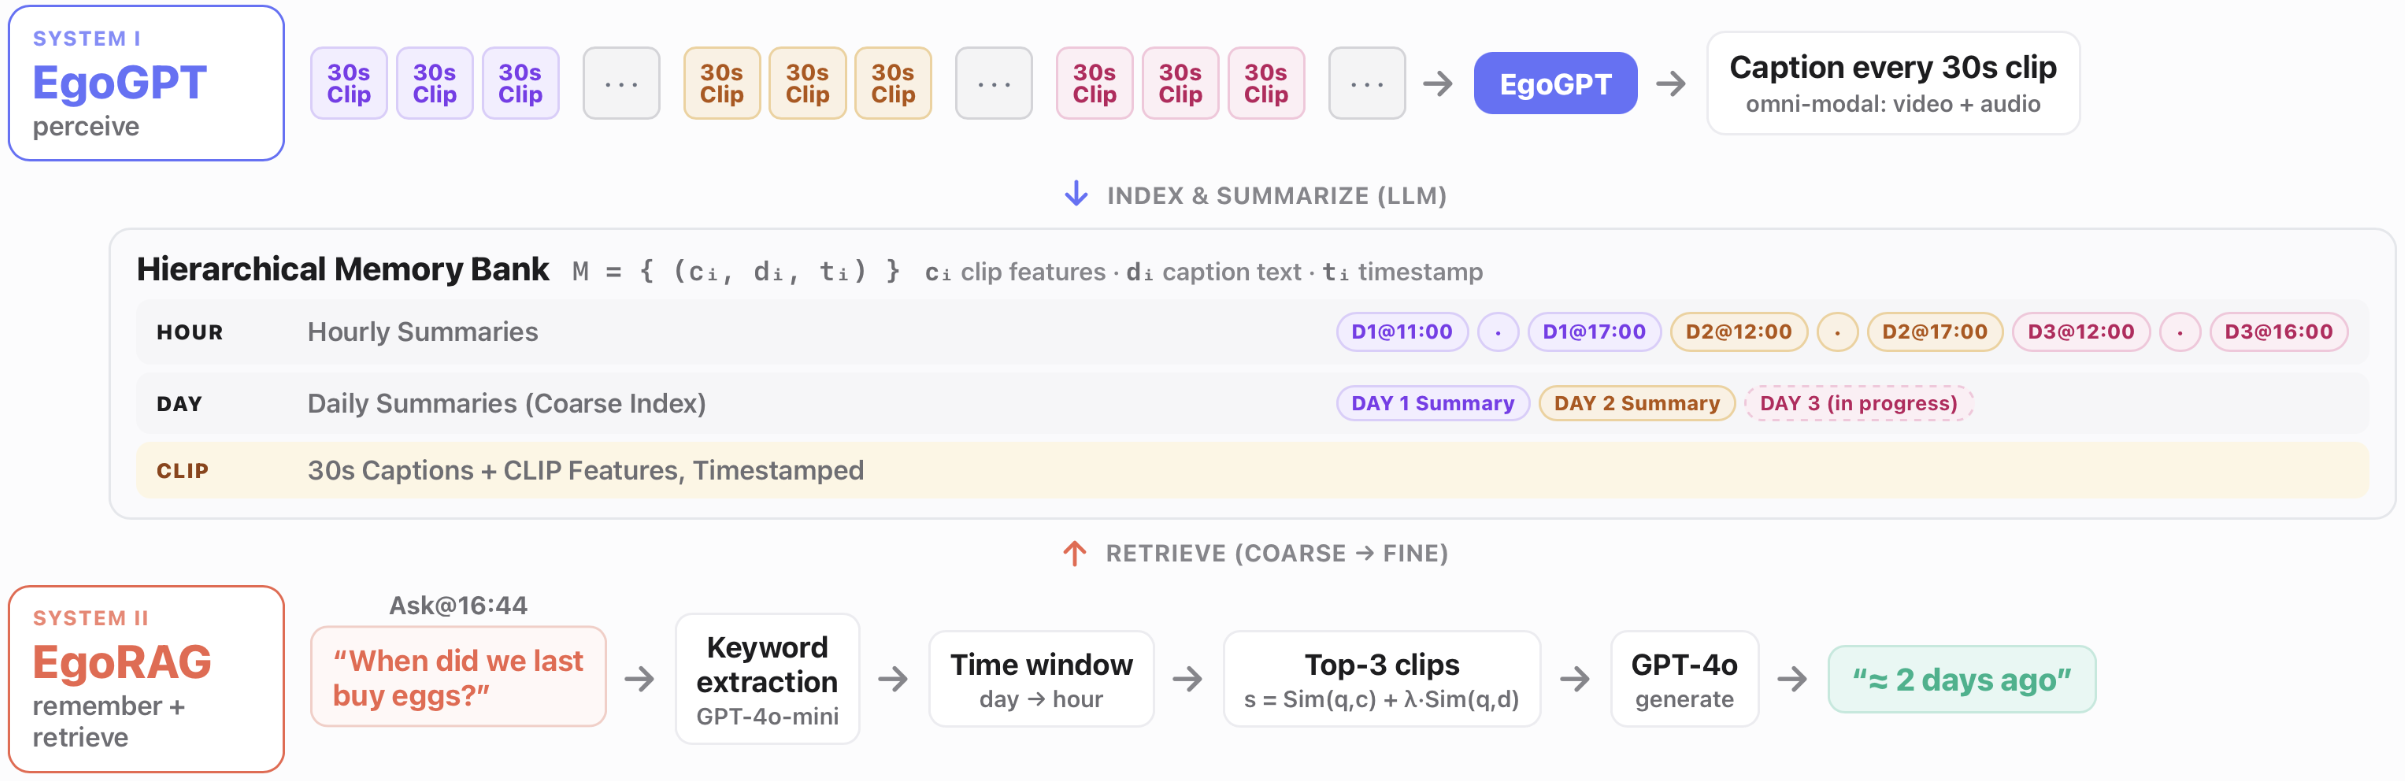Select the middle pink 30s Clip chip
Image resolution: width=2405 pixels, height=781 pixels.
(x=1180, y=83)
